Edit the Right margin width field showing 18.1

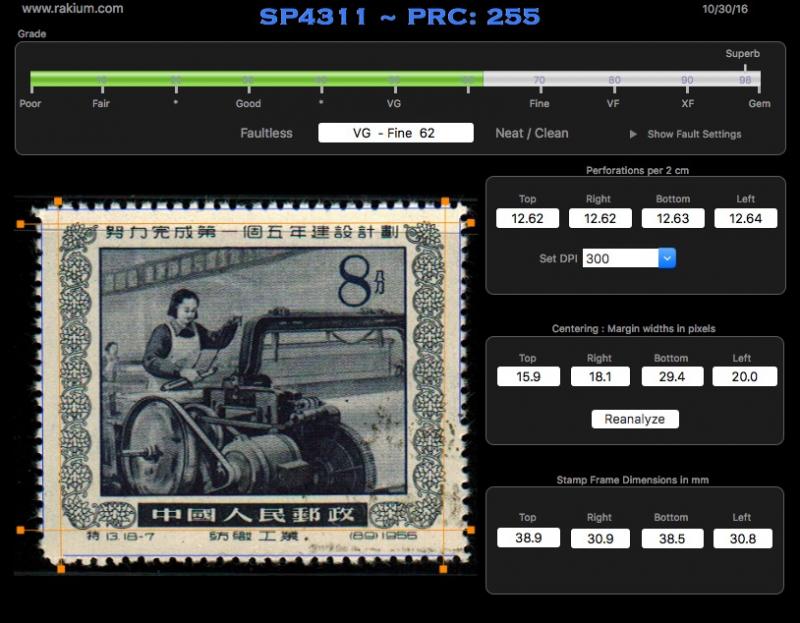pyautogui.click(x=599, y=376)
